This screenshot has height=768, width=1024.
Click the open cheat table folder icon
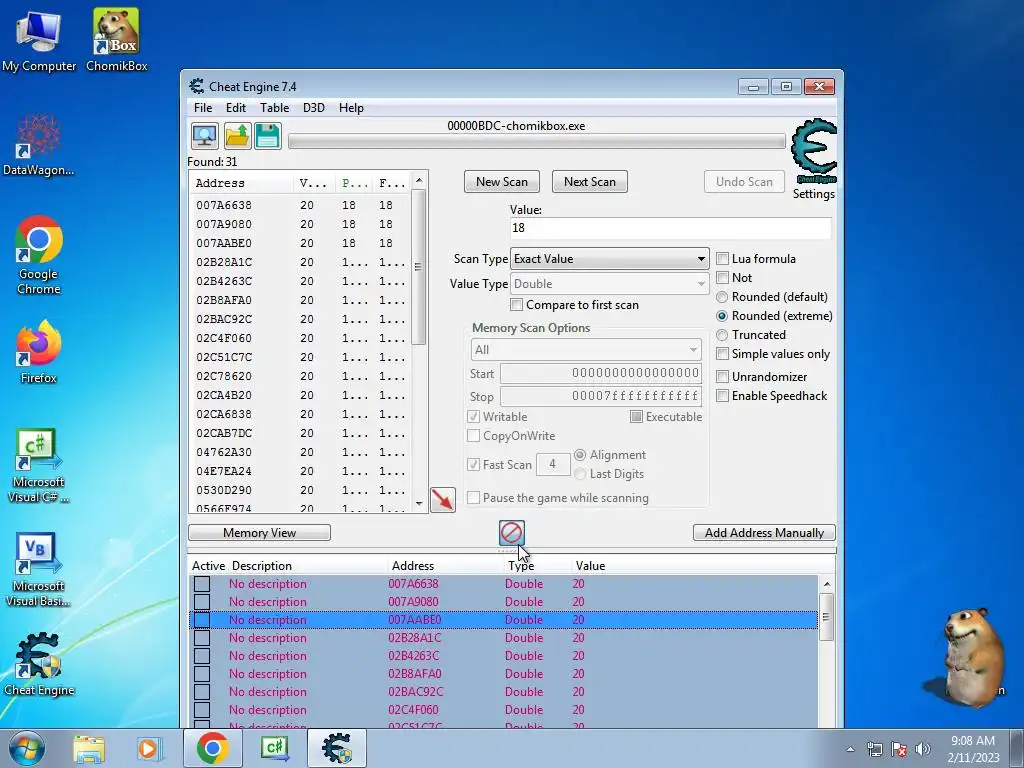tap(236, 136)
